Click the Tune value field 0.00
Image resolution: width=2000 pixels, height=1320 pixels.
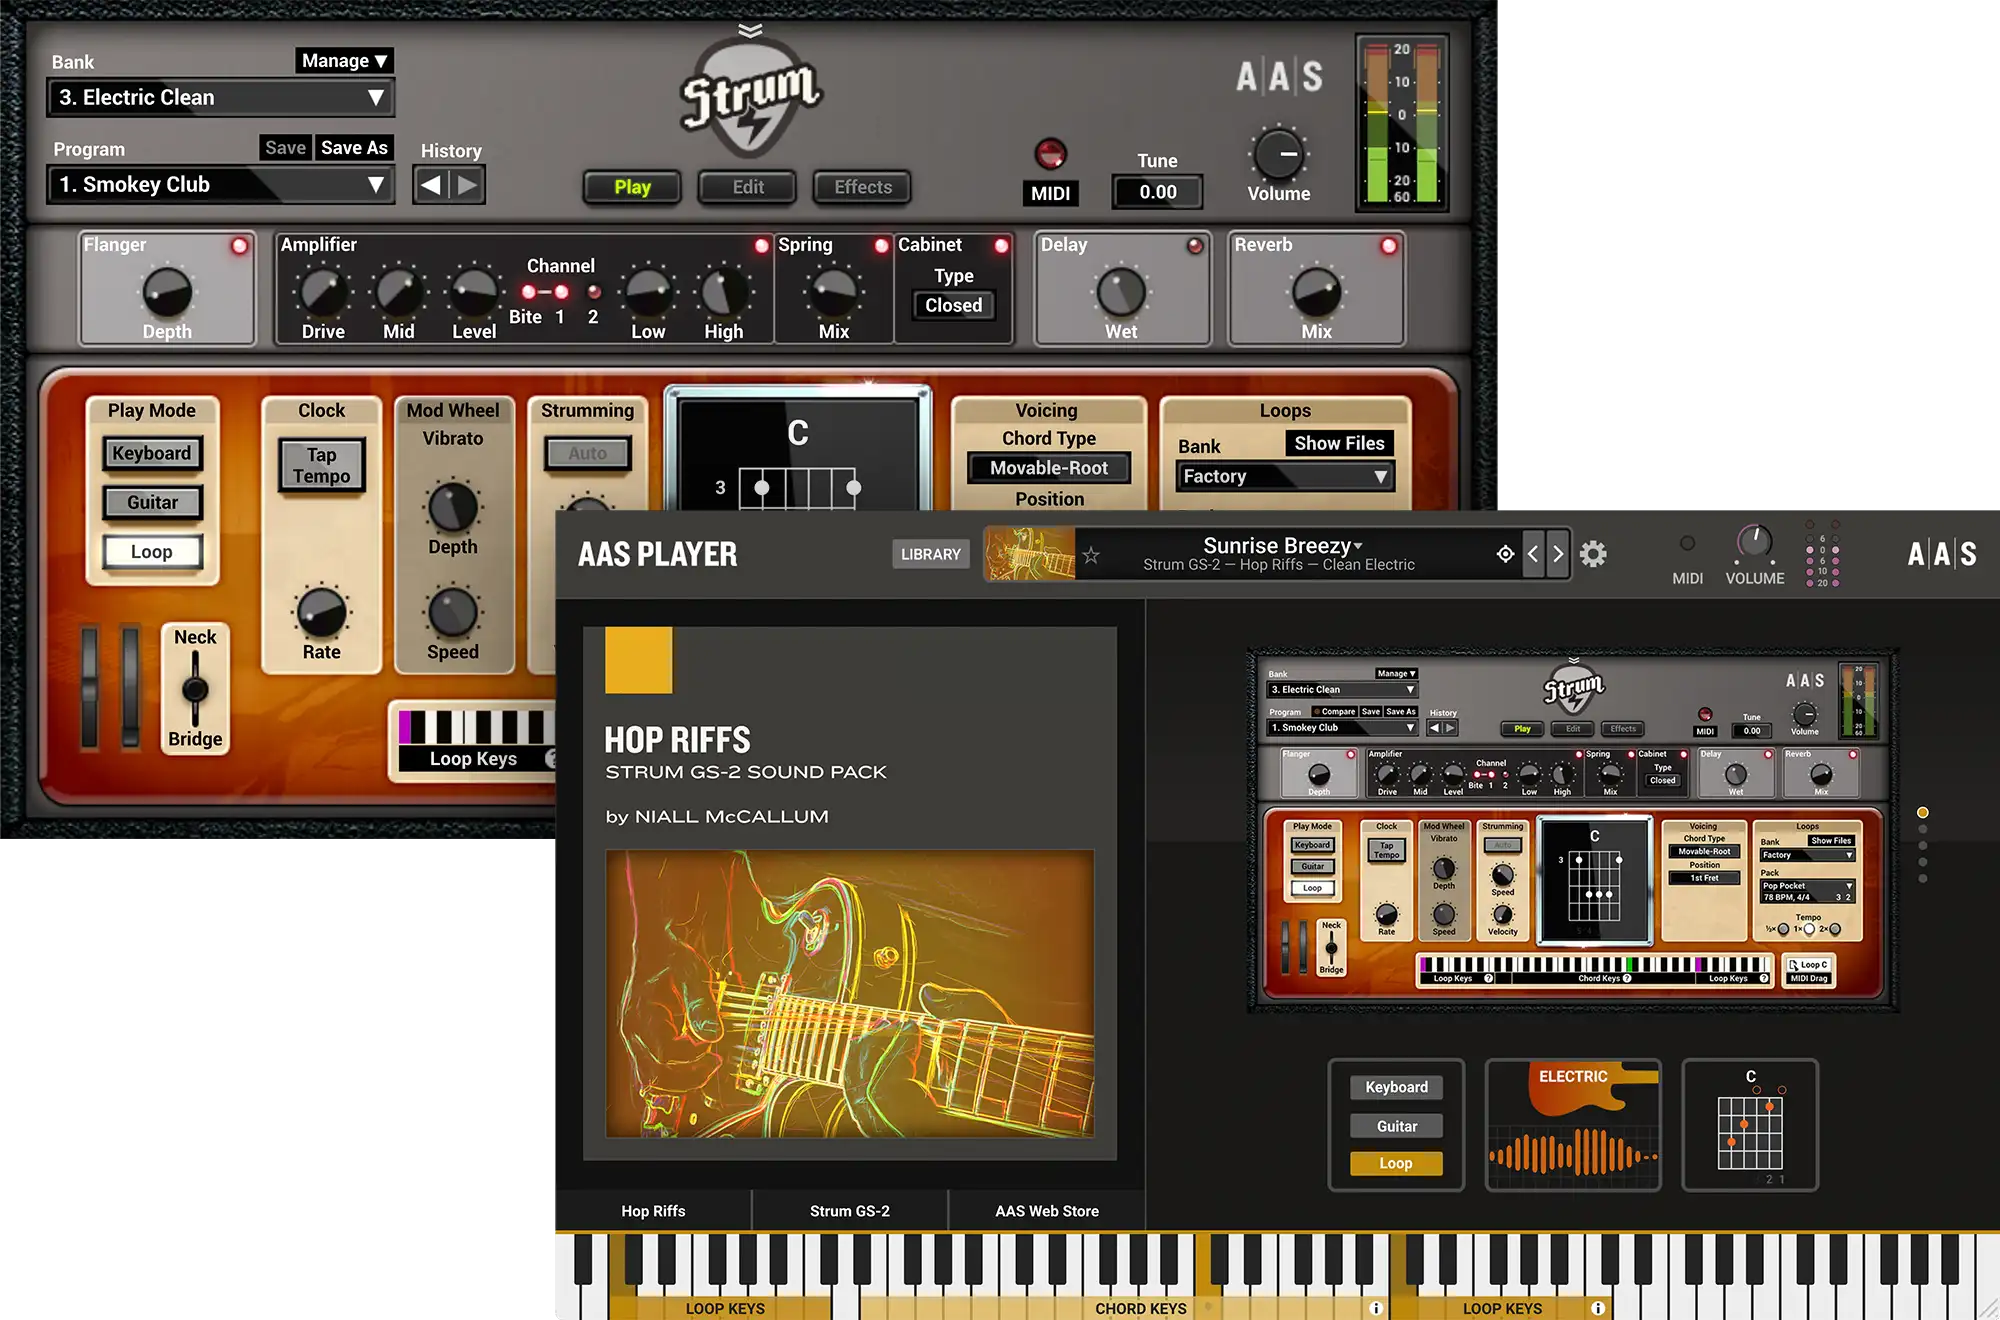1157,192
